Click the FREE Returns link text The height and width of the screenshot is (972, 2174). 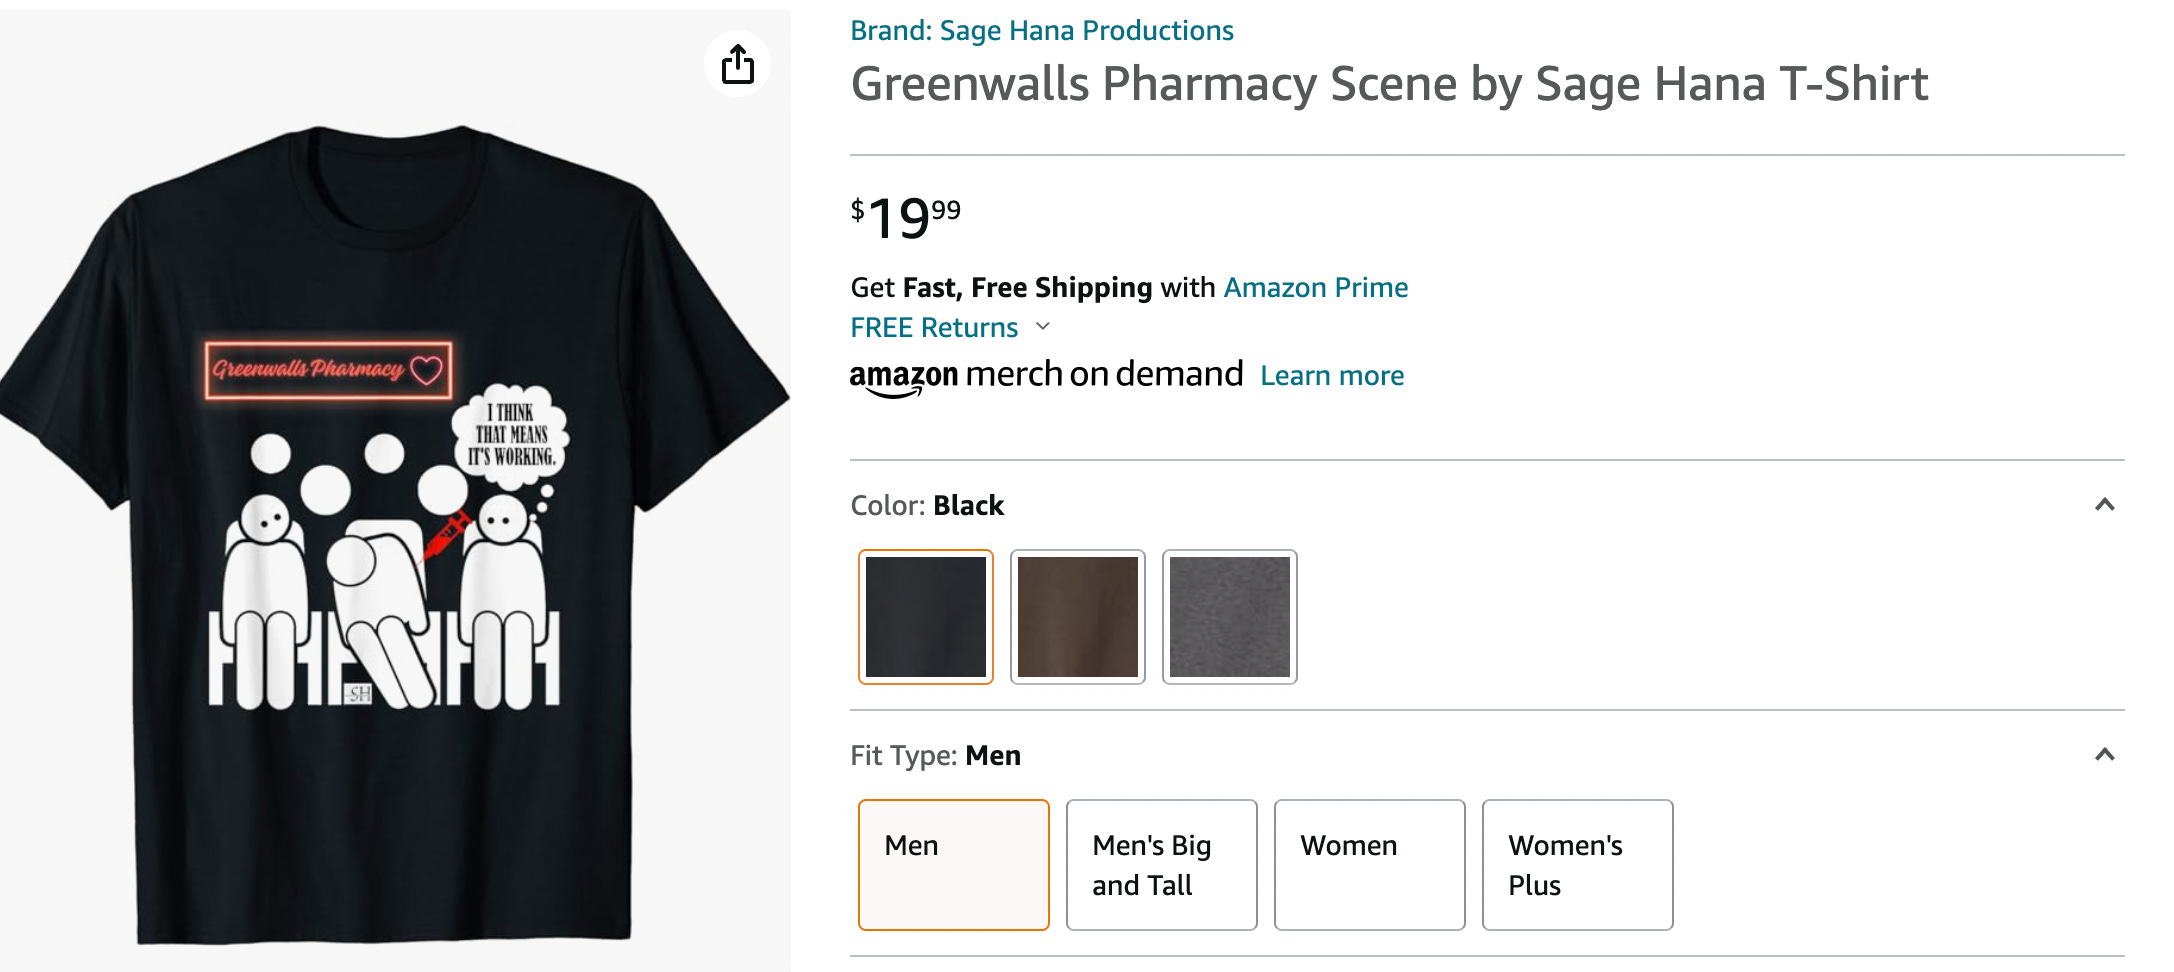coord(934,328)
